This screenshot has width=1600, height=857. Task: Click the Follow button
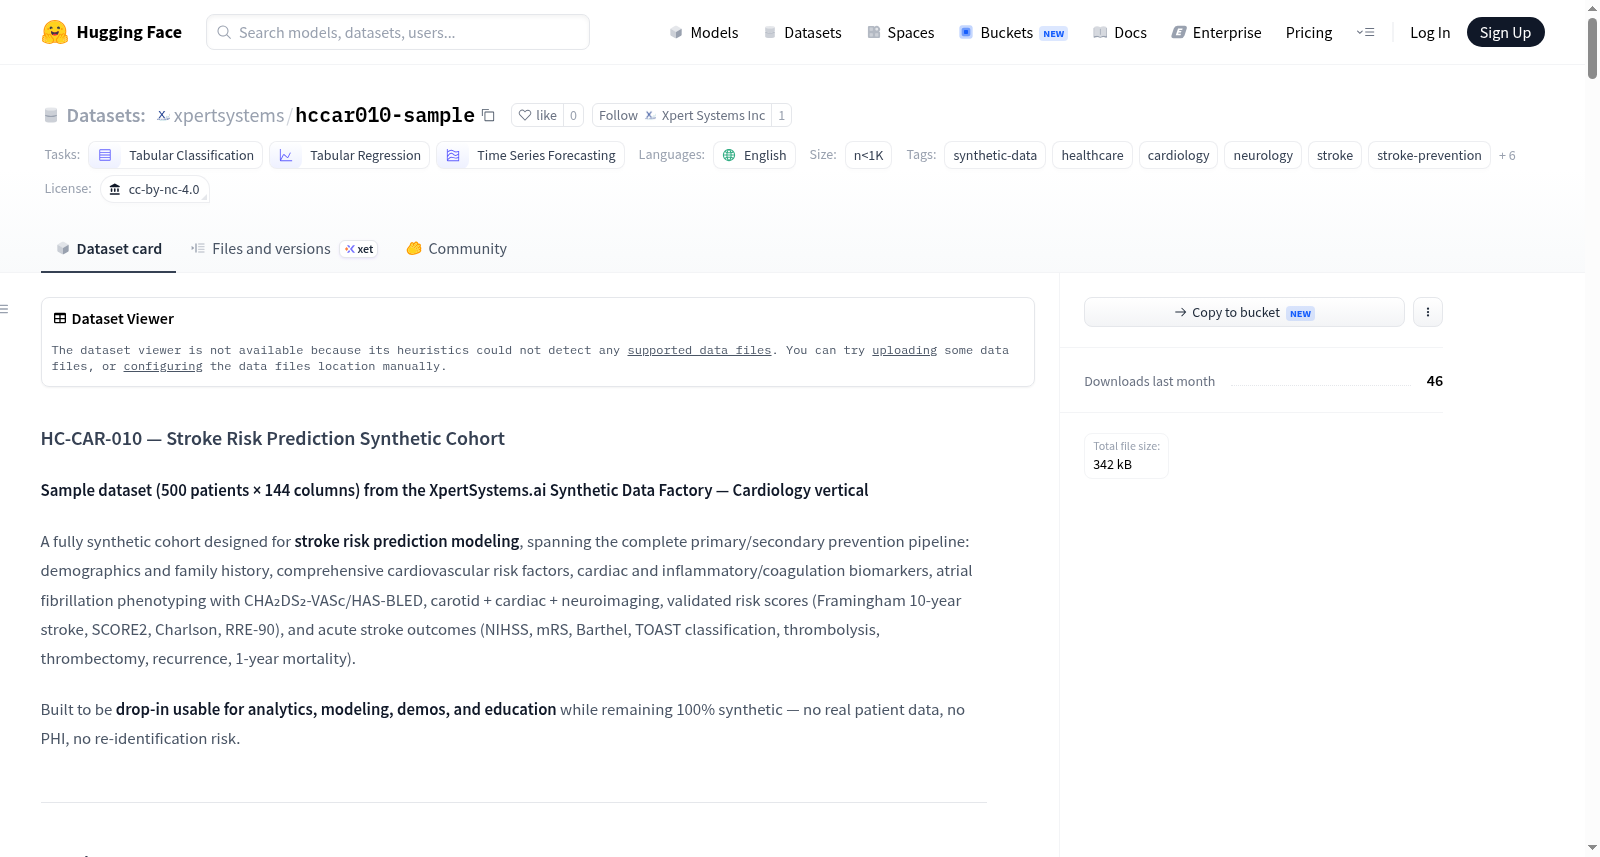coord(682,115)
